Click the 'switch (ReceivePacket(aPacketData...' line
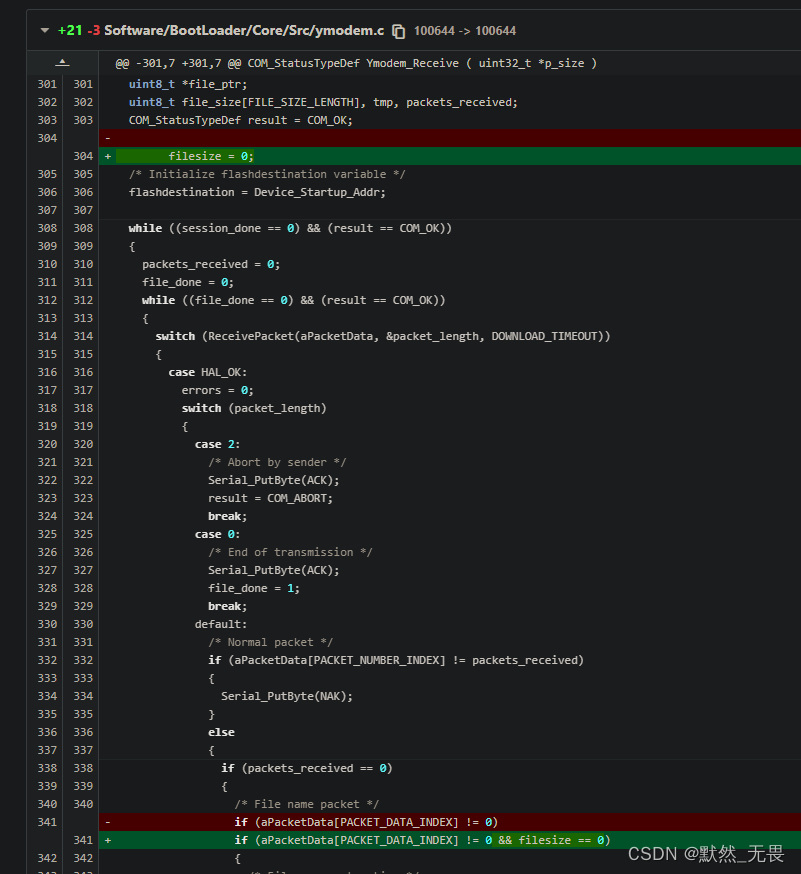 point(383,336)
